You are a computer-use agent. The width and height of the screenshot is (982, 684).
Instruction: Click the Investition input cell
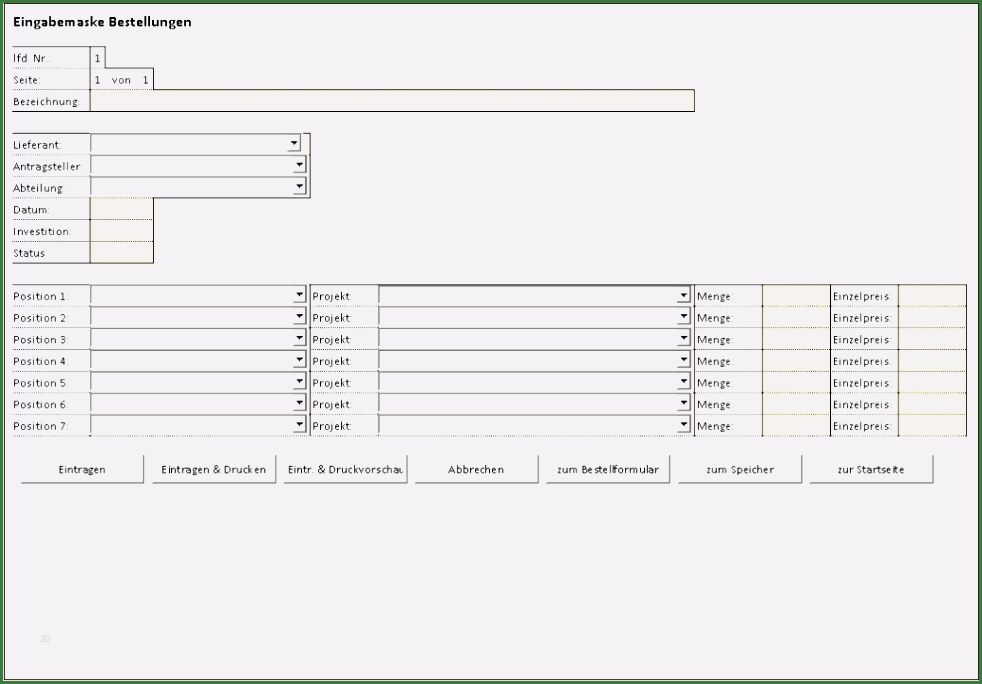[121, 231]
